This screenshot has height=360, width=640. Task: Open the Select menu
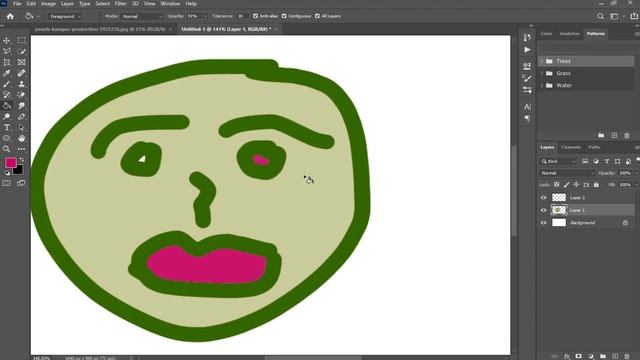[x=102, y=4]
